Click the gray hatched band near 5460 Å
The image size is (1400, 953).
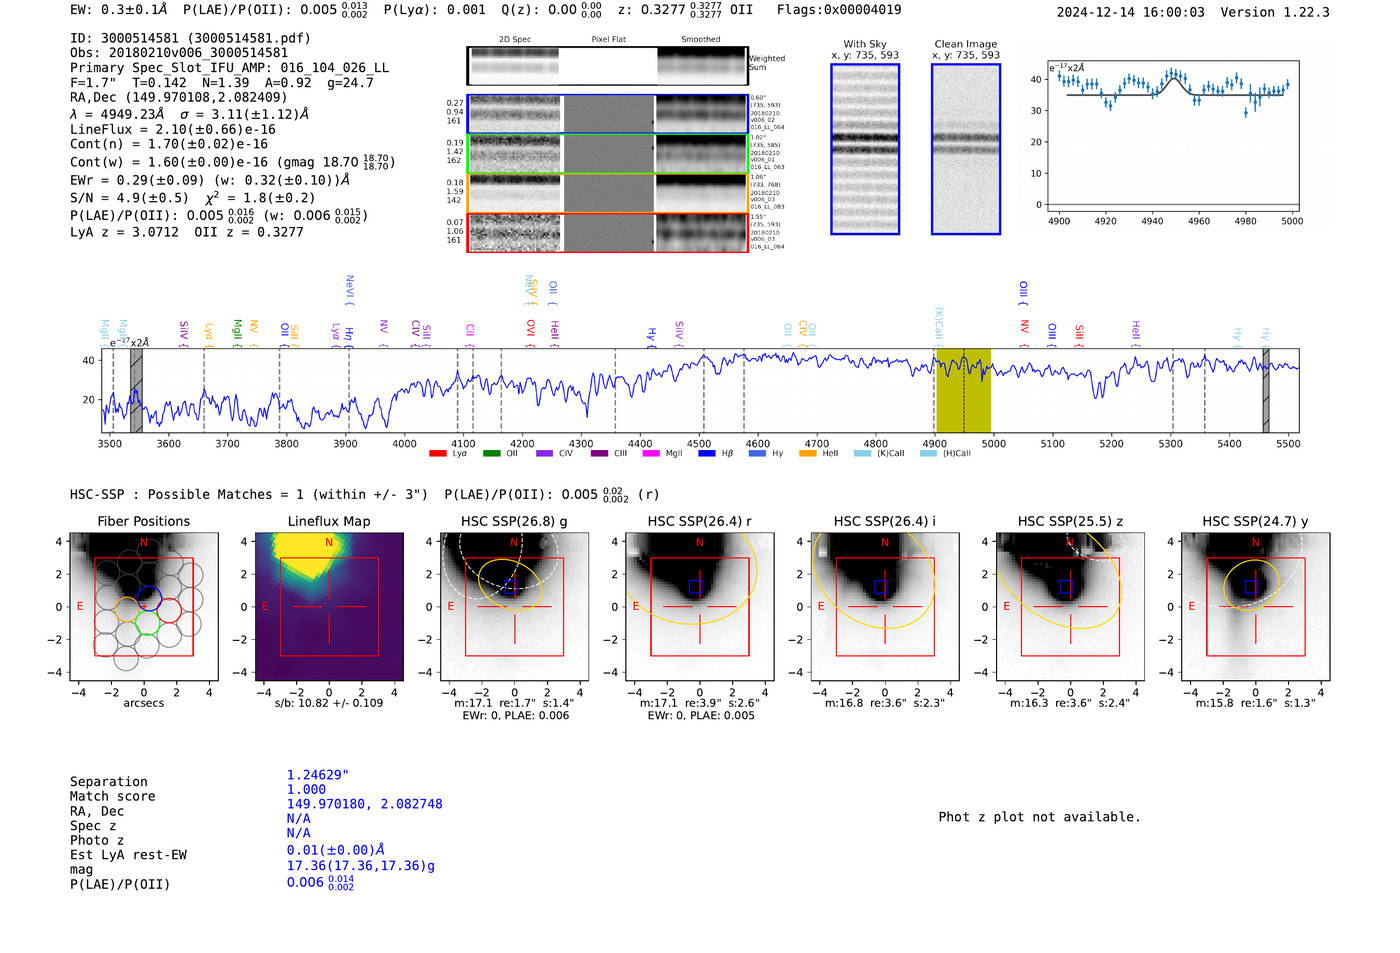point(1266,390)
